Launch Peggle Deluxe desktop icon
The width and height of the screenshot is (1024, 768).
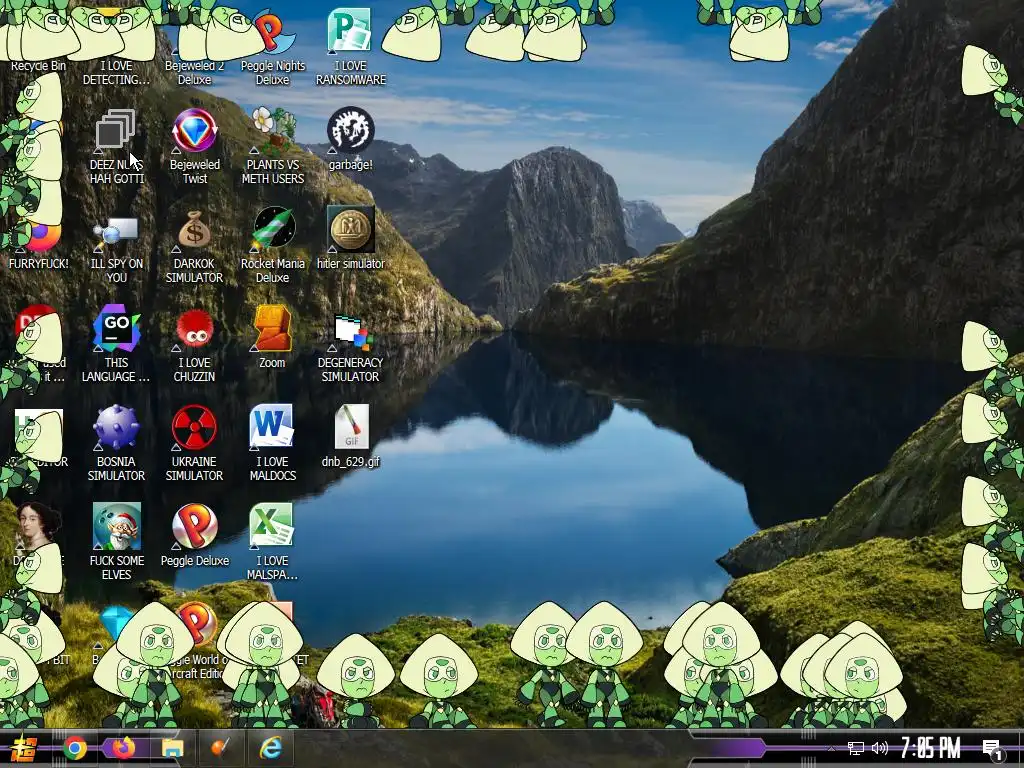[195, 536]
